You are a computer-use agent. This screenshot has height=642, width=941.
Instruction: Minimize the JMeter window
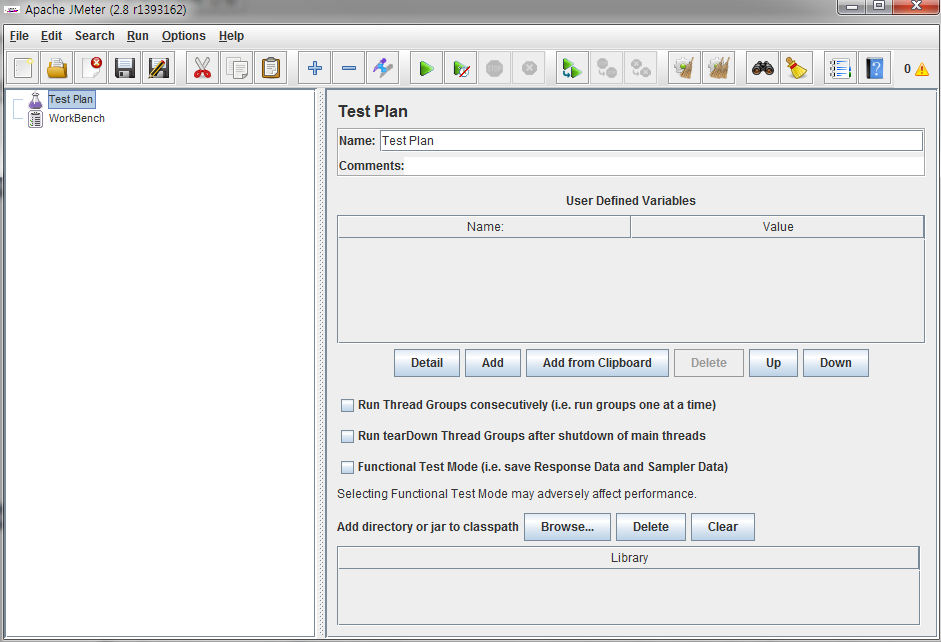851,6
